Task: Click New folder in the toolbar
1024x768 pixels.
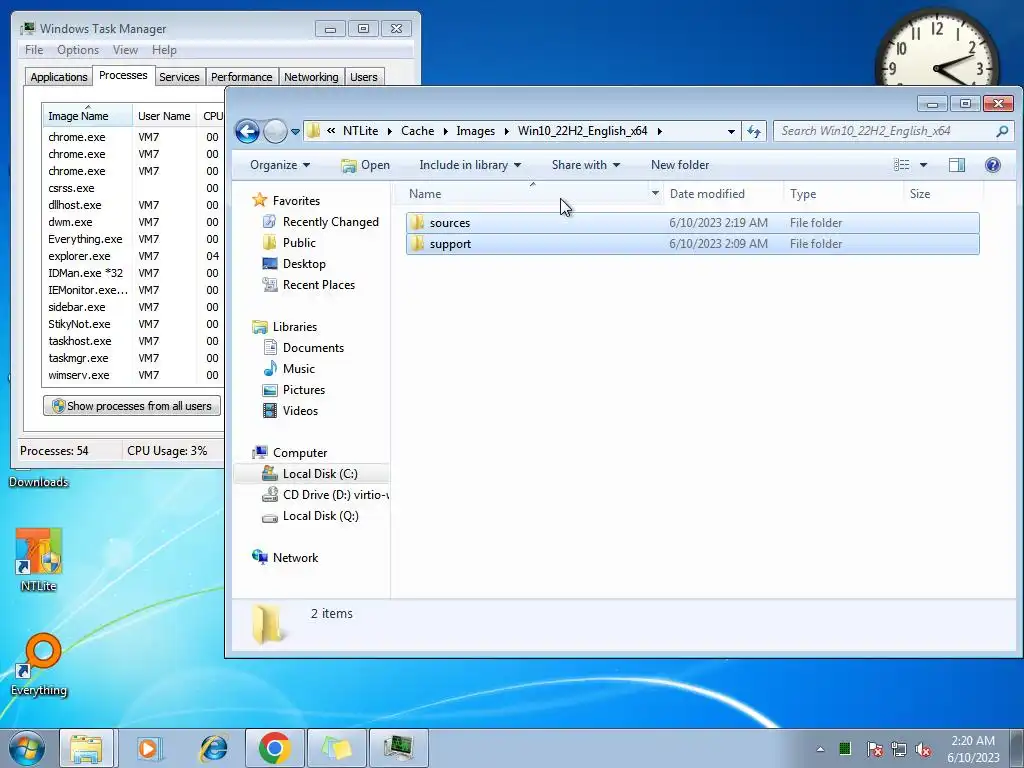Action: pyautogui.click(x=680, y=165)
